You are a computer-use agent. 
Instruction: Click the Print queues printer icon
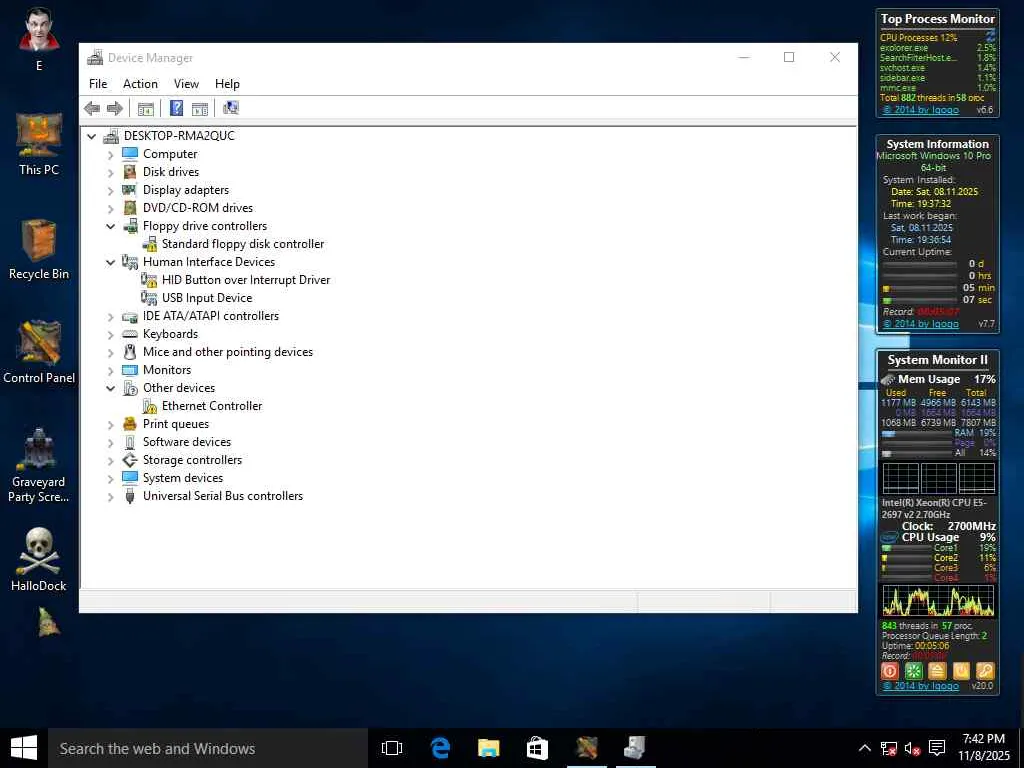[x=129, y=424]
